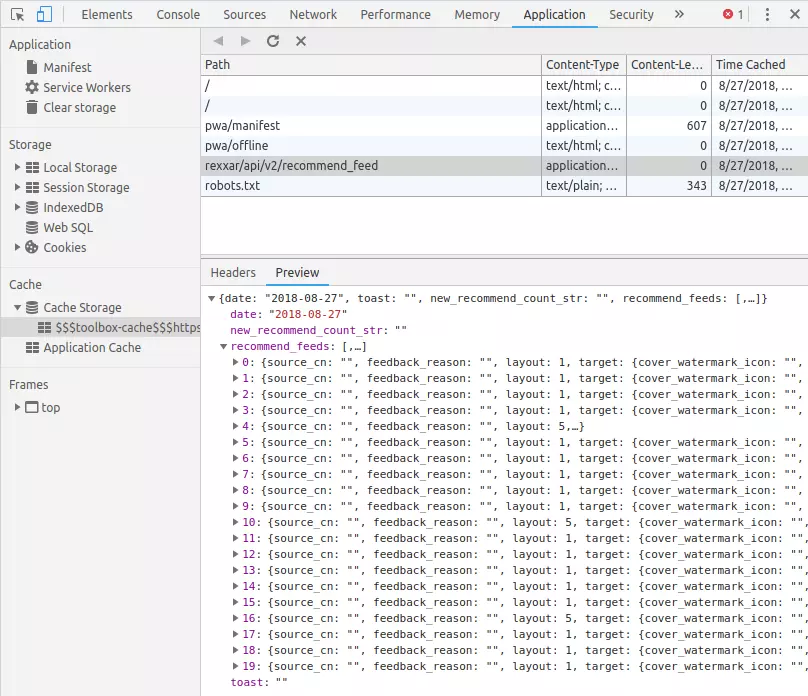The width and height of the screenshot is (808, 696).
Task: Open the Preview tab
Action: click(x=297, y=273)
